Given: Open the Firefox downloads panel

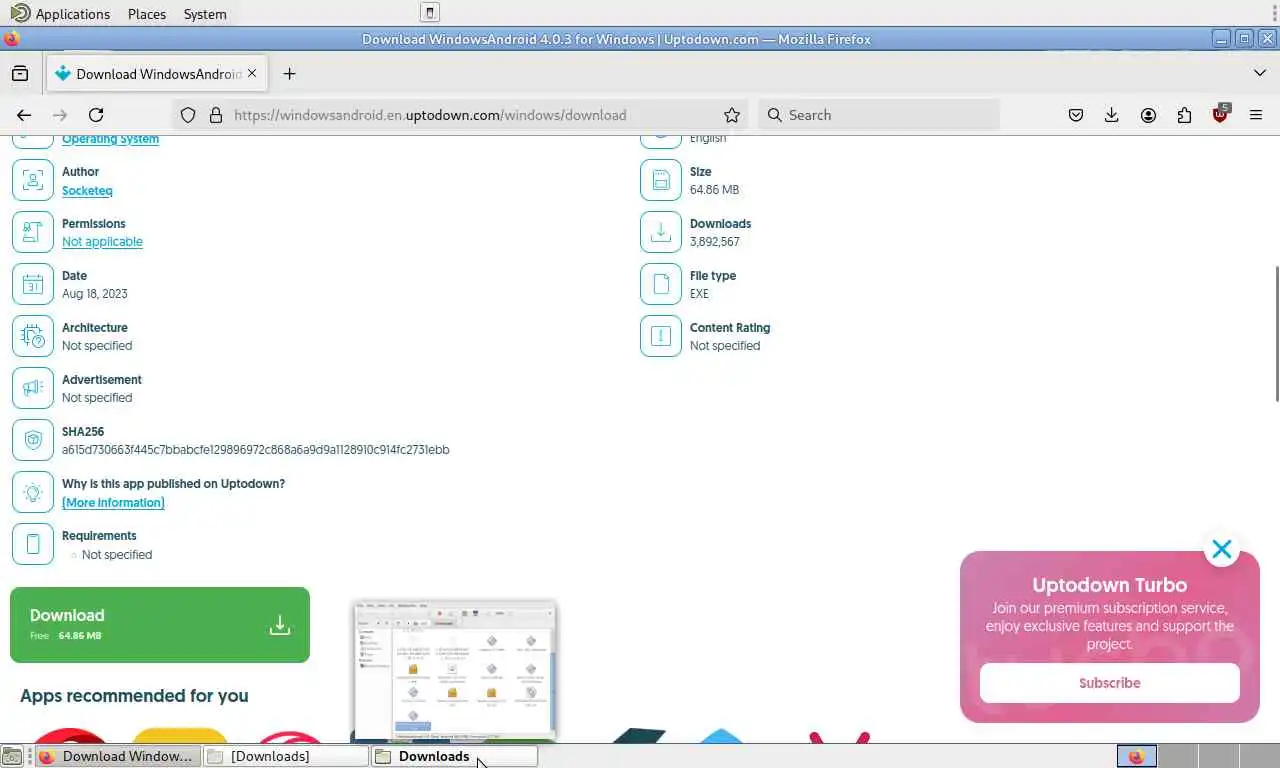Looking at the screenshot, I should (1112, 115).
